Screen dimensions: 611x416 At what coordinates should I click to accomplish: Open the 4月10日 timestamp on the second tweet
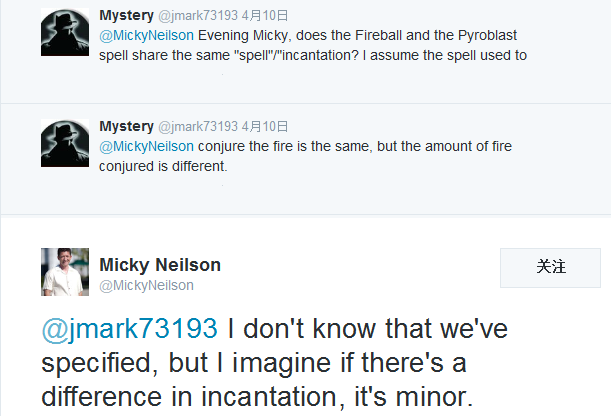[265, 127]
